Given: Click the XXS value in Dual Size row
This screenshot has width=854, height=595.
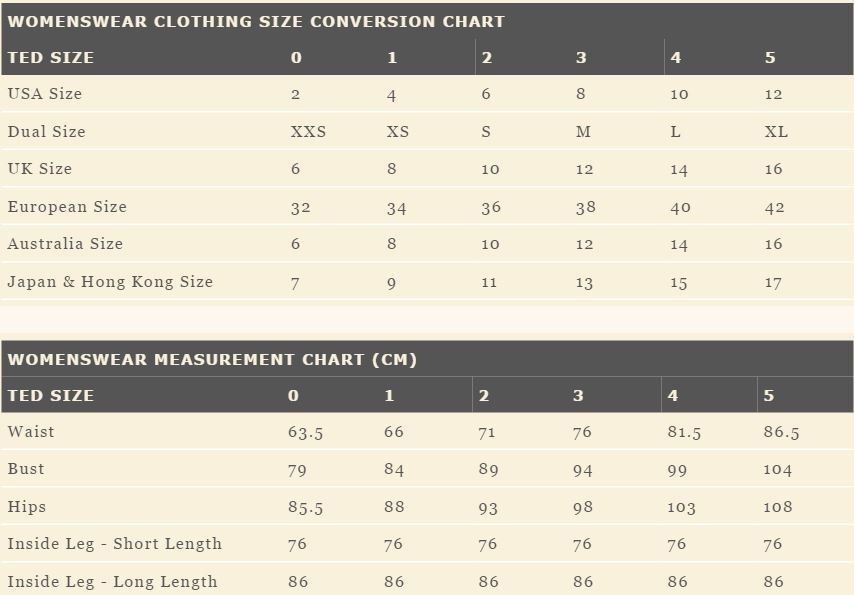Looking at the screenshot, I should coord(308,132).
